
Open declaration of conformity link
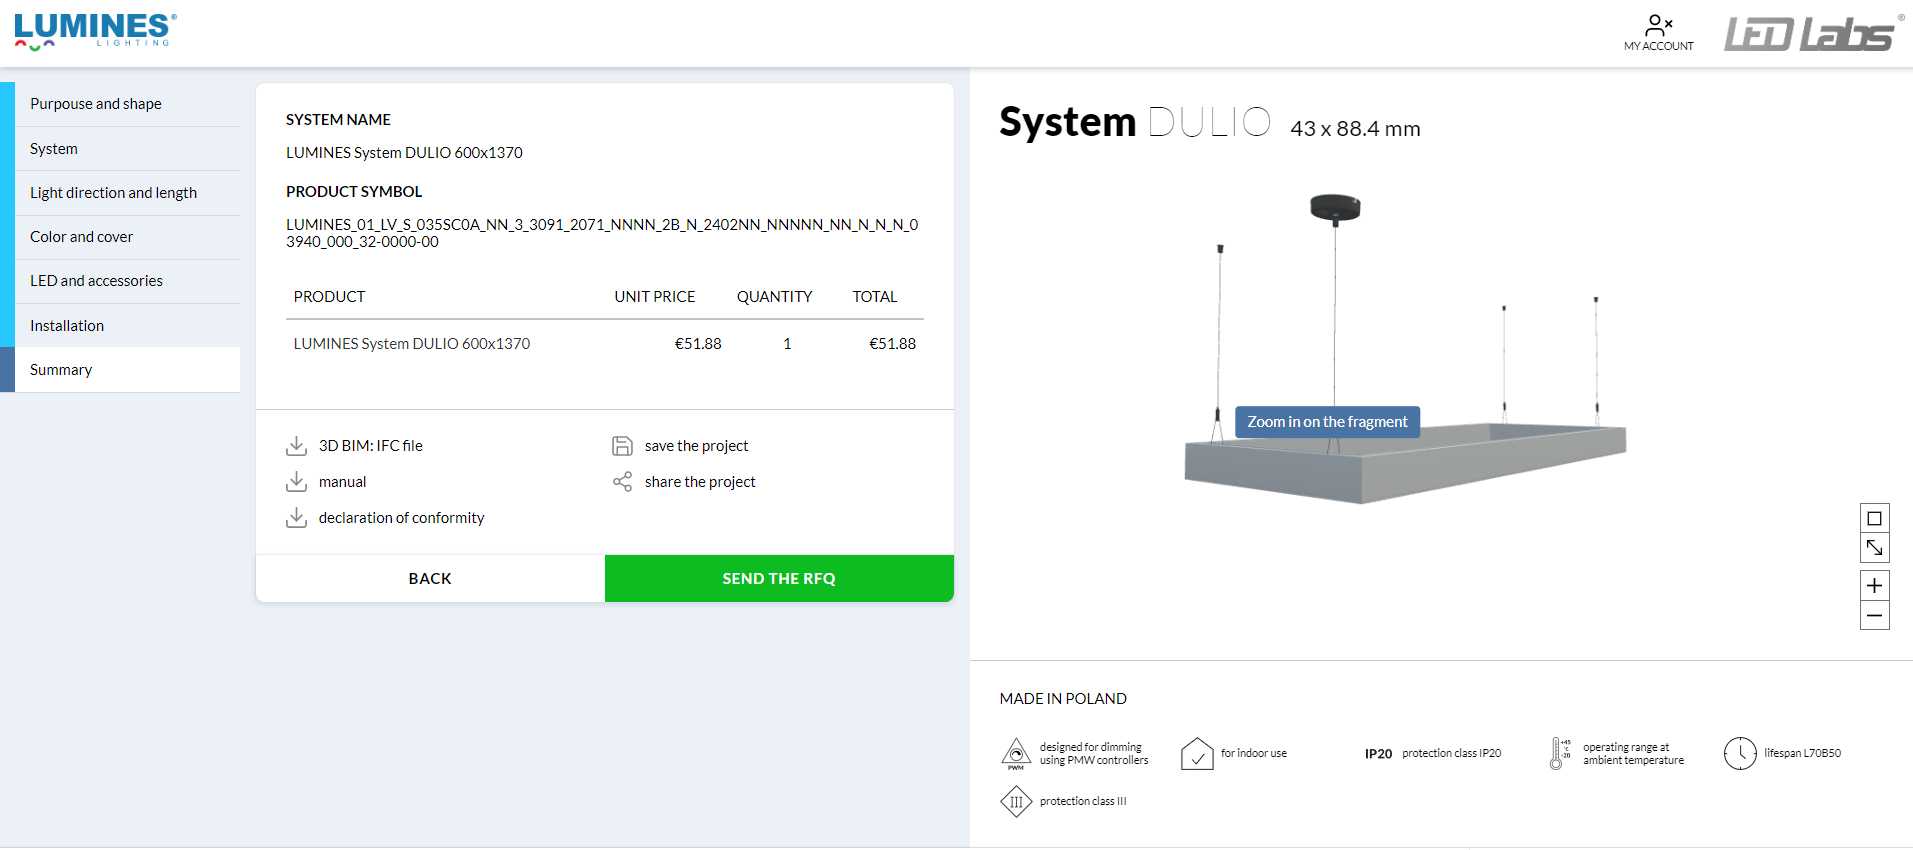point(401,518)
